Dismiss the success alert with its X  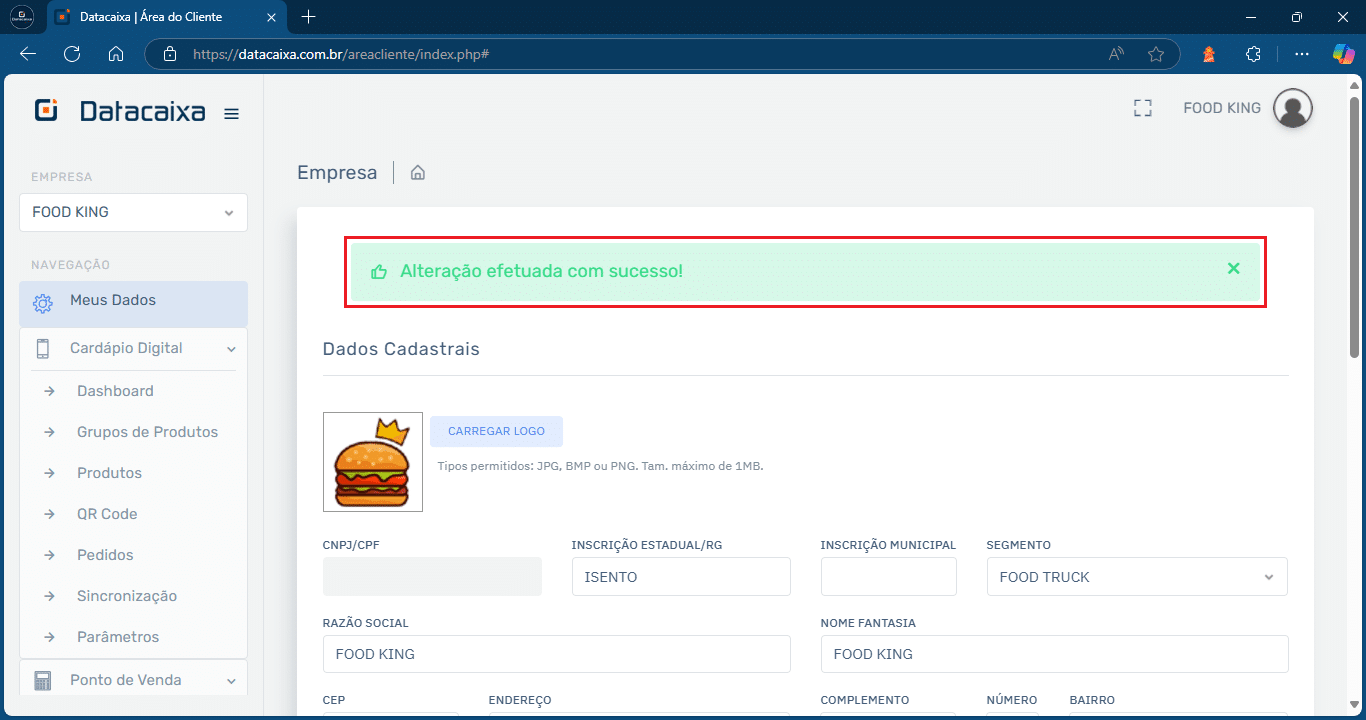click(1233, 268)
